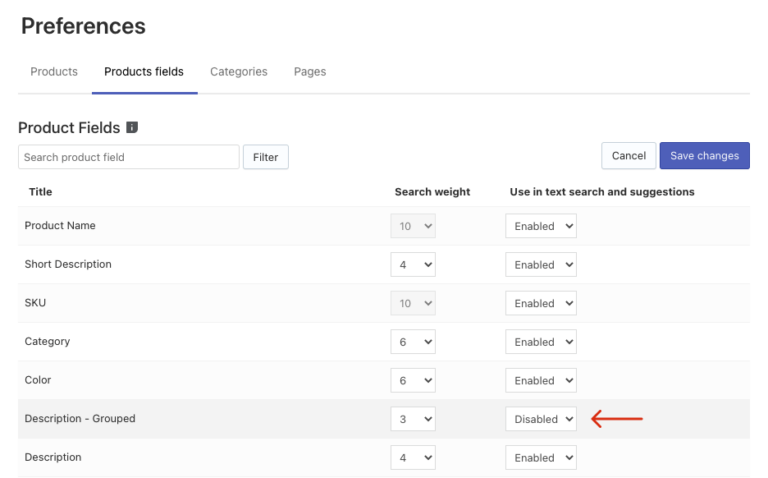Viewport: 768px width, 478px height.
Task: Select the Products fields tab
Action: tap(144, 72)
